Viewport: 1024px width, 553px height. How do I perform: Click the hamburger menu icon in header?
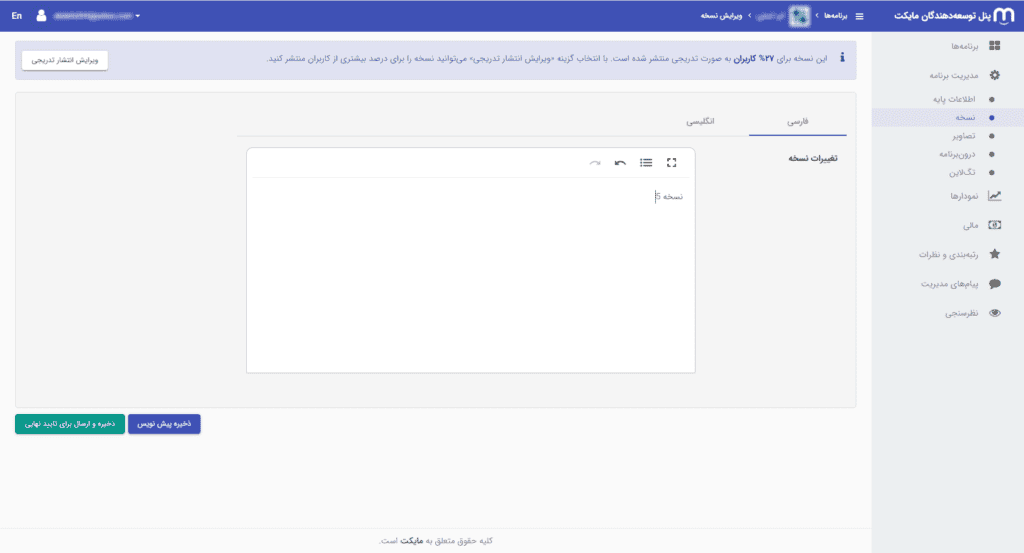859,16
